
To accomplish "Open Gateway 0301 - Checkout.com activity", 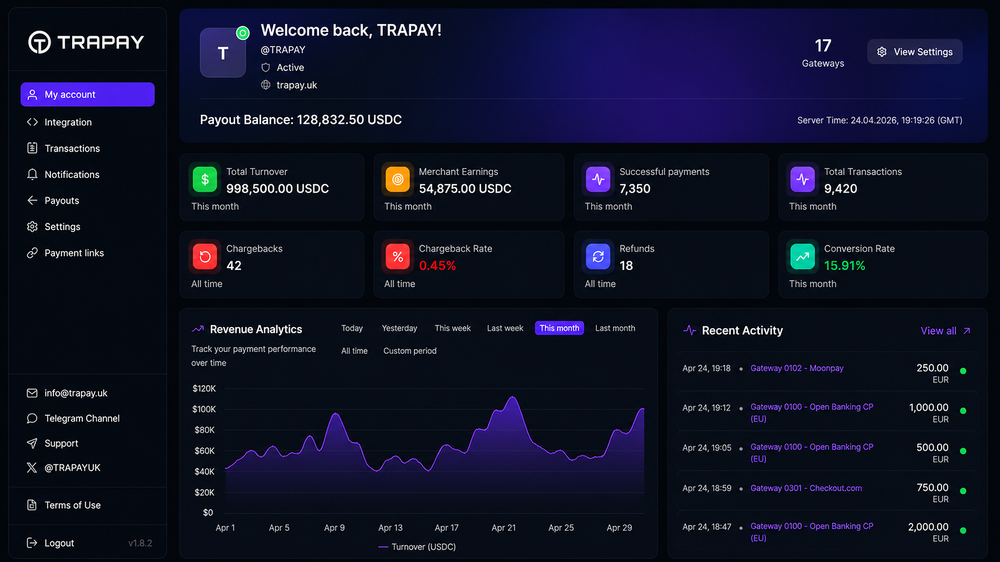I will (x=805, y=488).
